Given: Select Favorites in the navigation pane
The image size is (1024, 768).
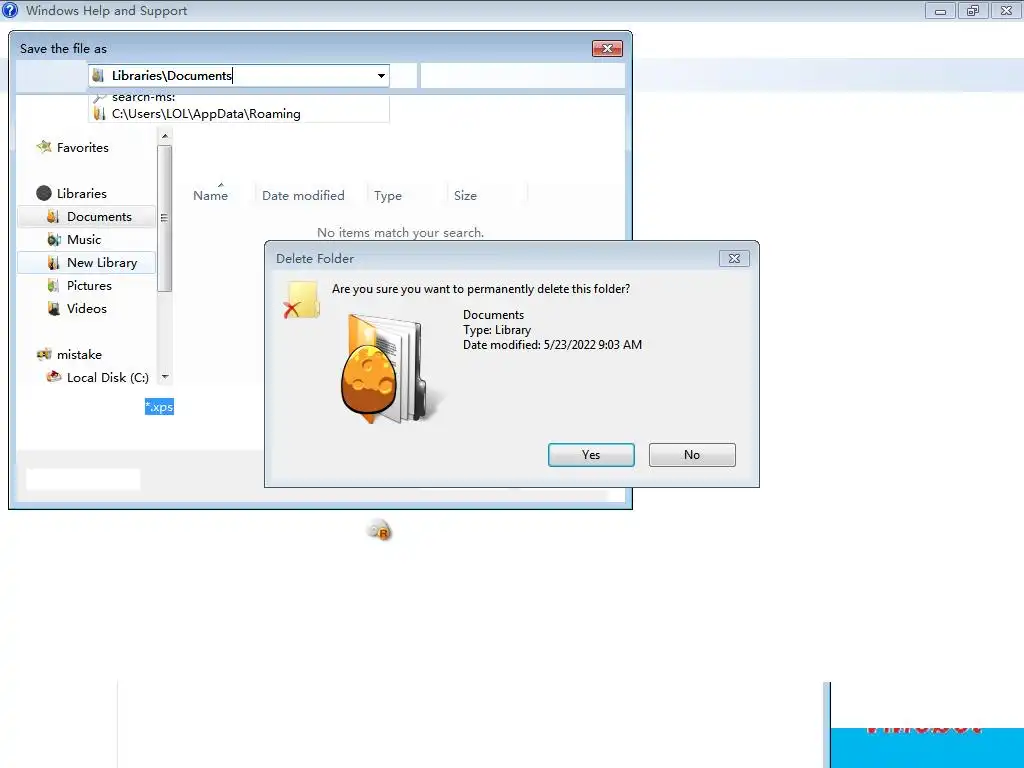Looking at the screenshot, I should 82,148.
